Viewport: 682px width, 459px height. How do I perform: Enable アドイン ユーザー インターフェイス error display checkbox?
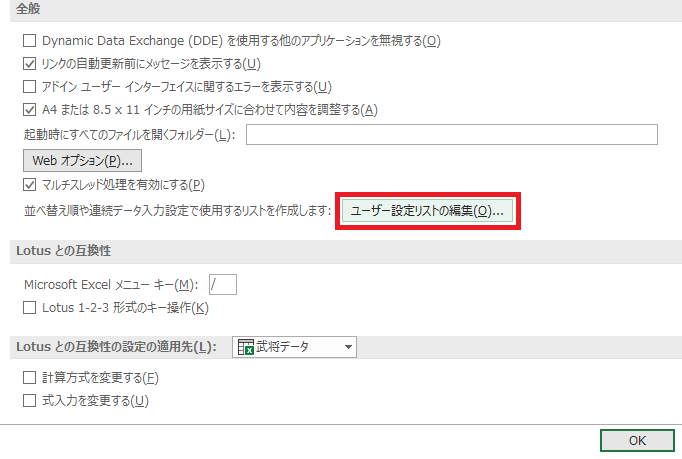click(x=29, y=87)
